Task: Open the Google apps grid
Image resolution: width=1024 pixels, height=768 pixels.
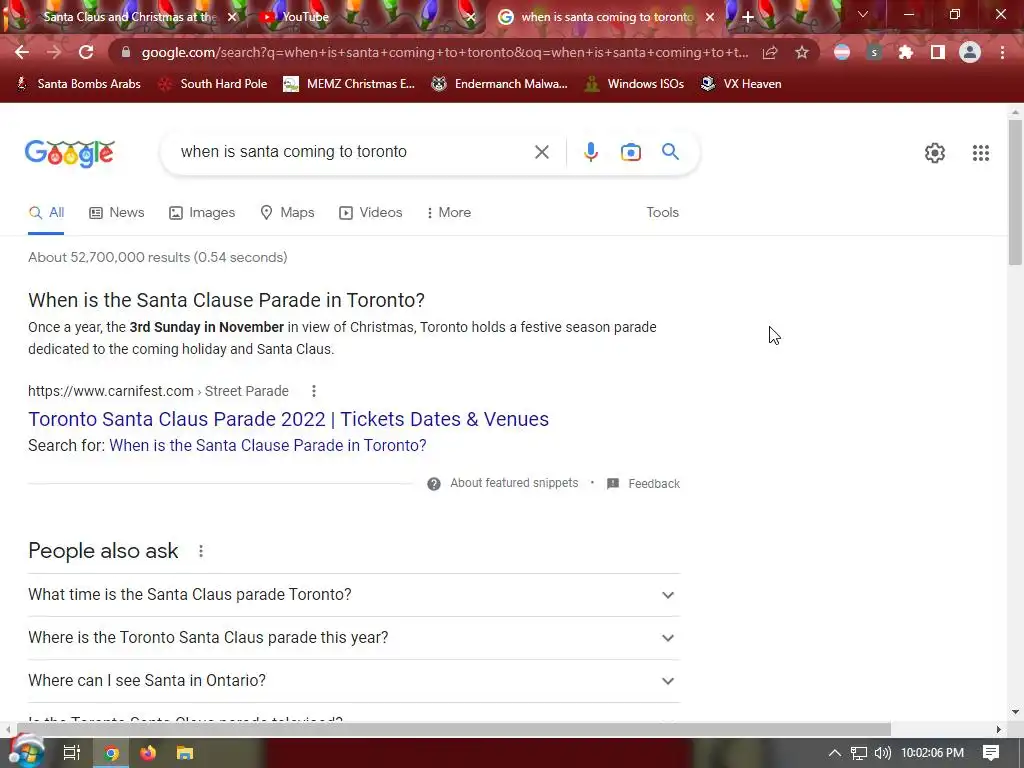Action: pos(980,153)
